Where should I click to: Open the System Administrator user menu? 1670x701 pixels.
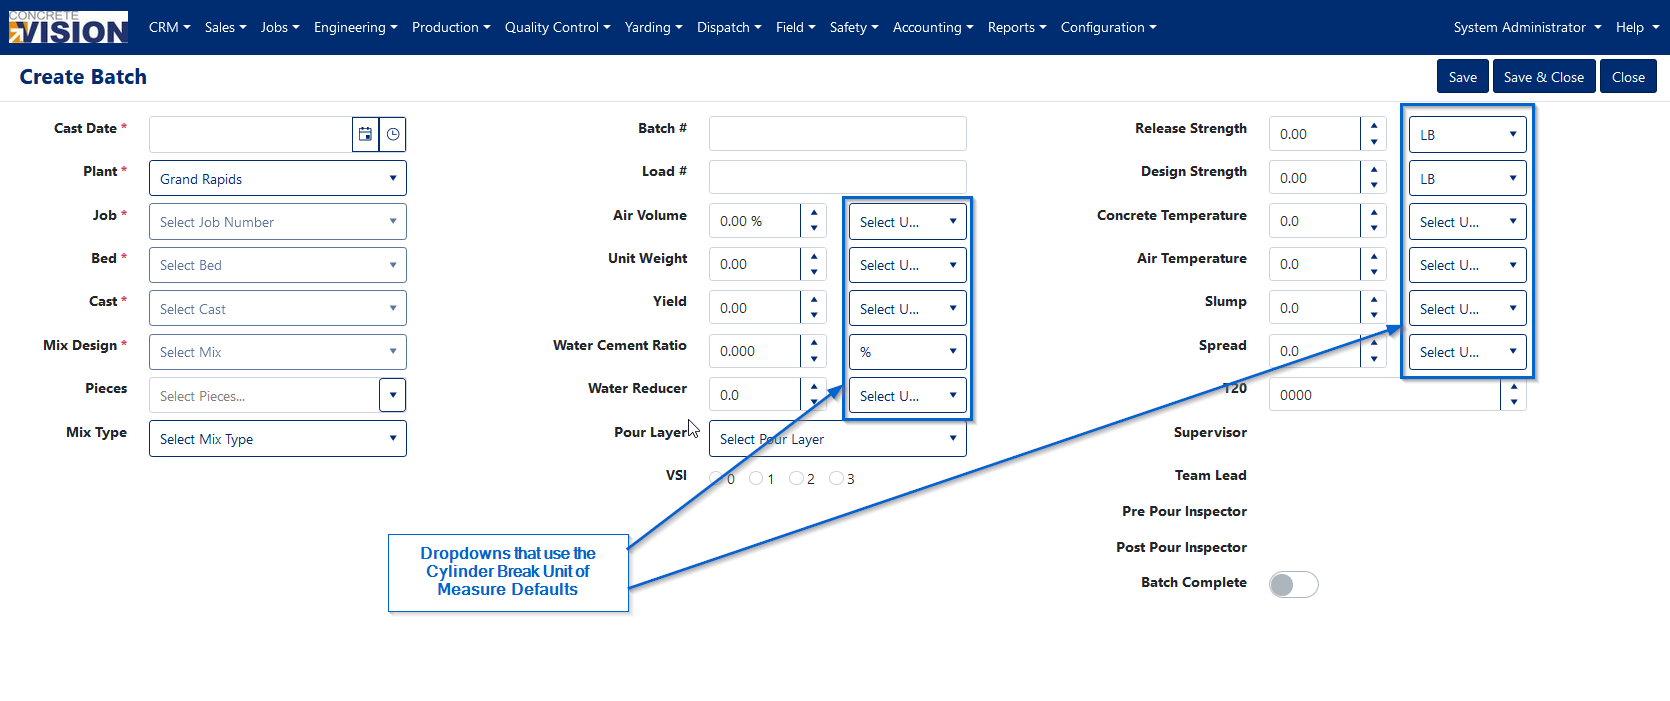tap(1527, 27)
